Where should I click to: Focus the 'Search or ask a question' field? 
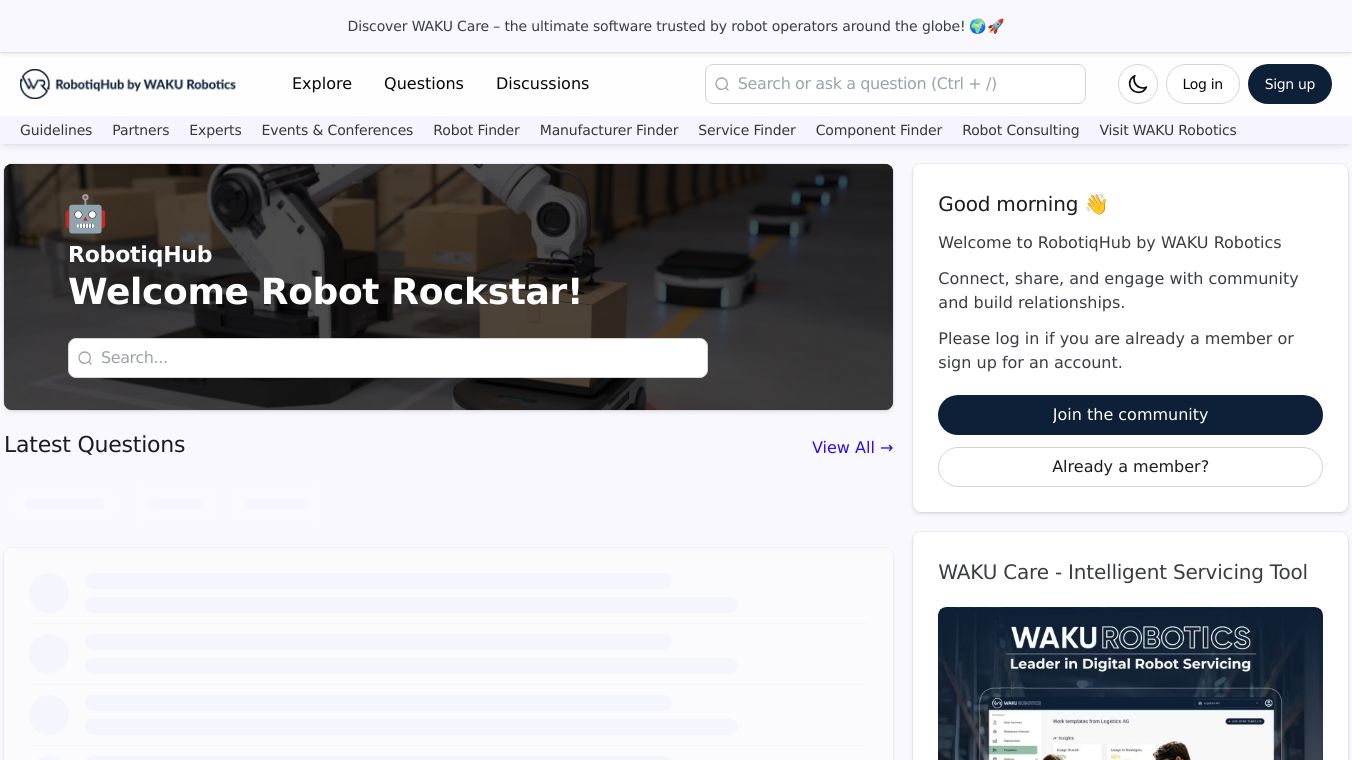(x=895, y=84)
